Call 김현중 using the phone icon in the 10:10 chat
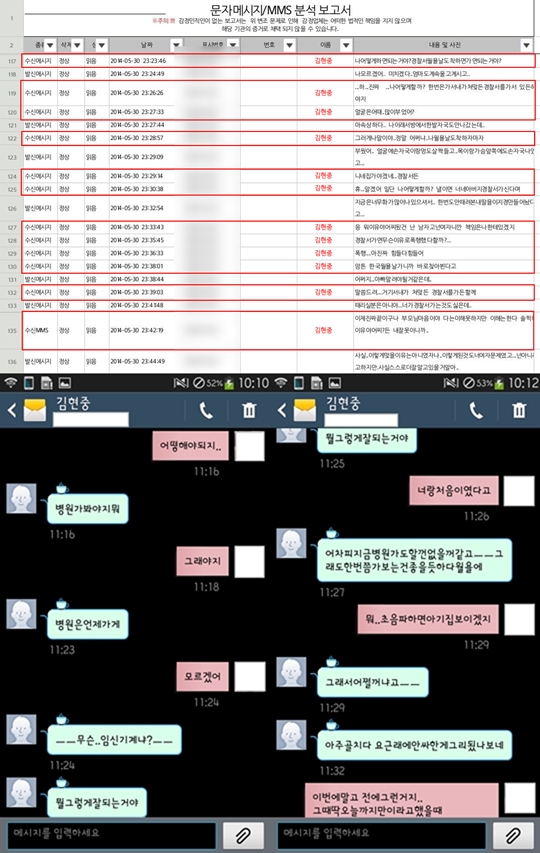 [x=206, y=410]
